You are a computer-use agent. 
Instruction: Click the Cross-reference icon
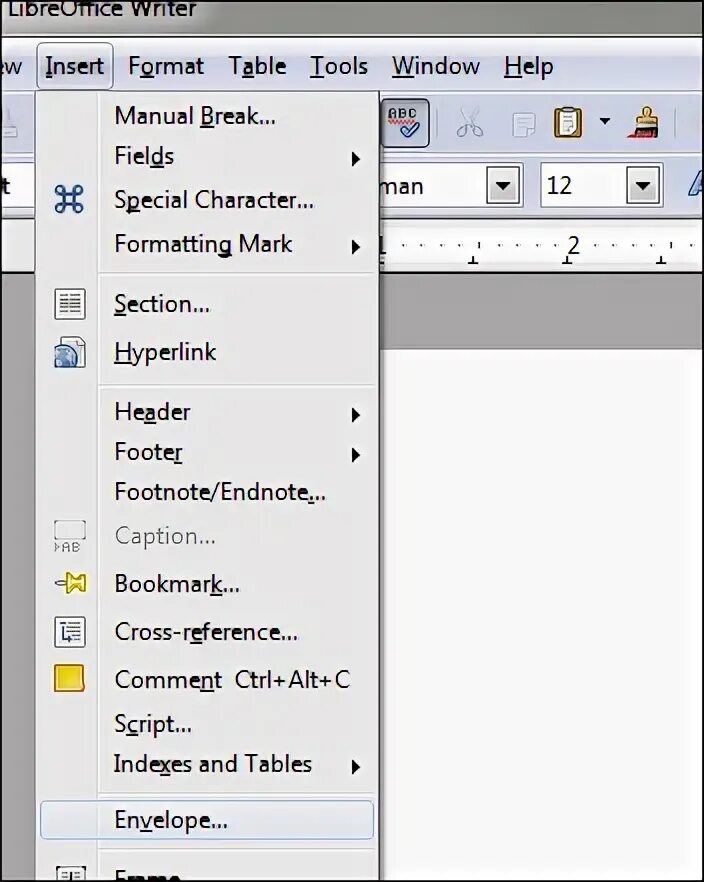click(x=69, y=632)
